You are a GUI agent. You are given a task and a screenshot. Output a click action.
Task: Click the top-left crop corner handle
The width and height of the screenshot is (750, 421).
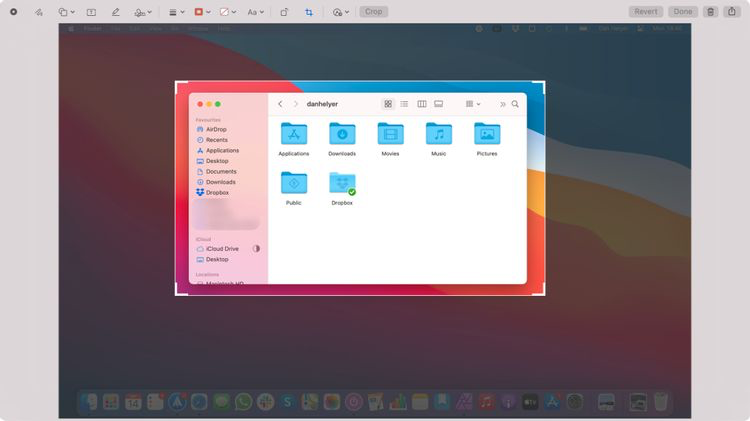coord(177,84)
